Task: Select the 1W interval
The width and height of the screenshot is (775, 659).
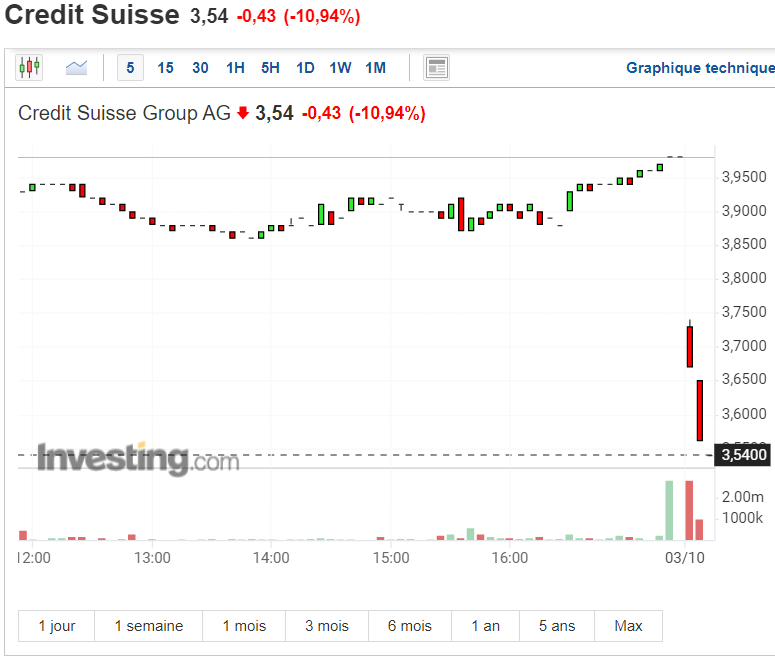Action: coord(340,67)
